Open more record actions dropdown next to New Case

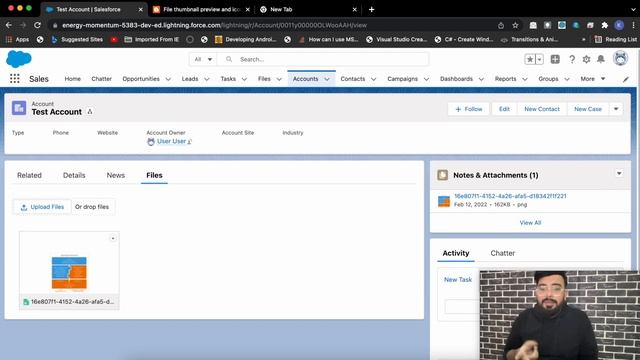pyautogui.click(x=616, y=109)
